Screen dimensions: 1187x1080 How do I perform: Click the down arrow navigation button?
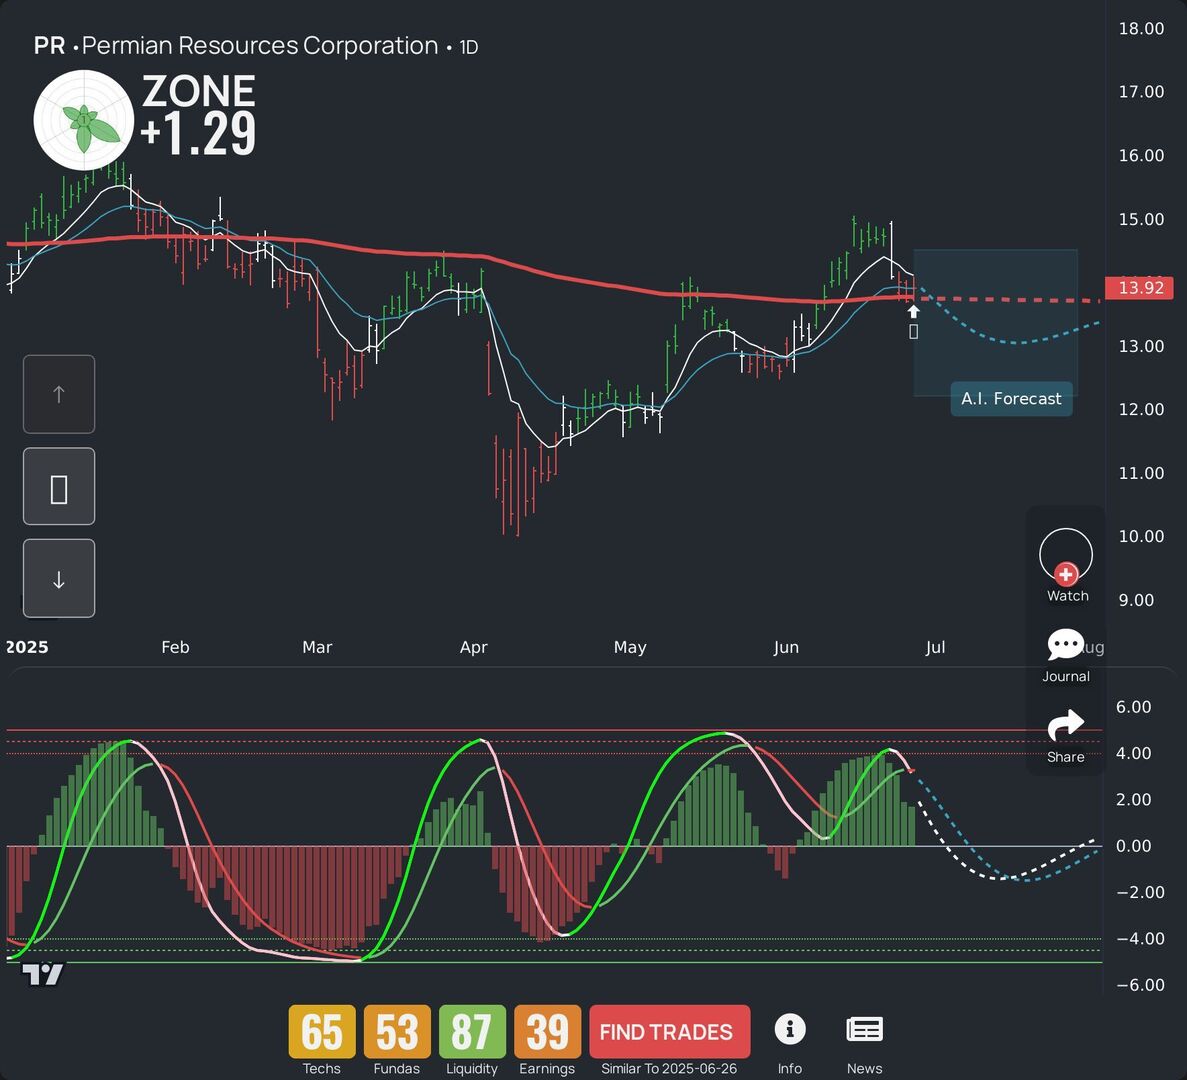coord(59,579)
